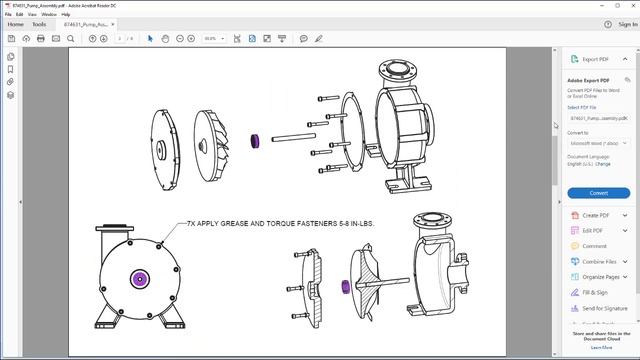640x360 pixels.
Task: Open the Comment tool
Action: (594, 246)
